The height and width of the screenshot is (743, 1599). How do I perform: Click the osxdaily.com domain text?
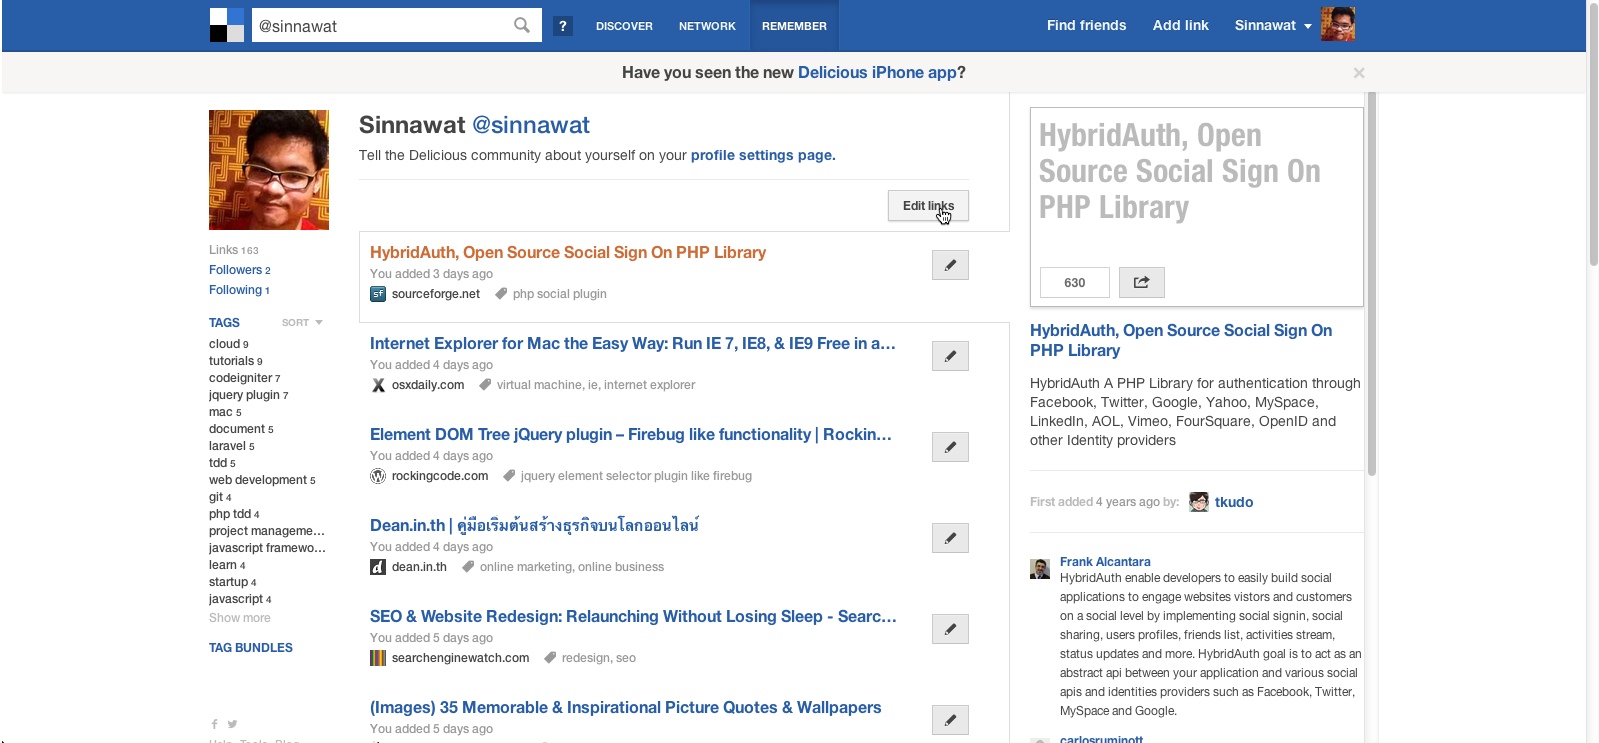428,385
